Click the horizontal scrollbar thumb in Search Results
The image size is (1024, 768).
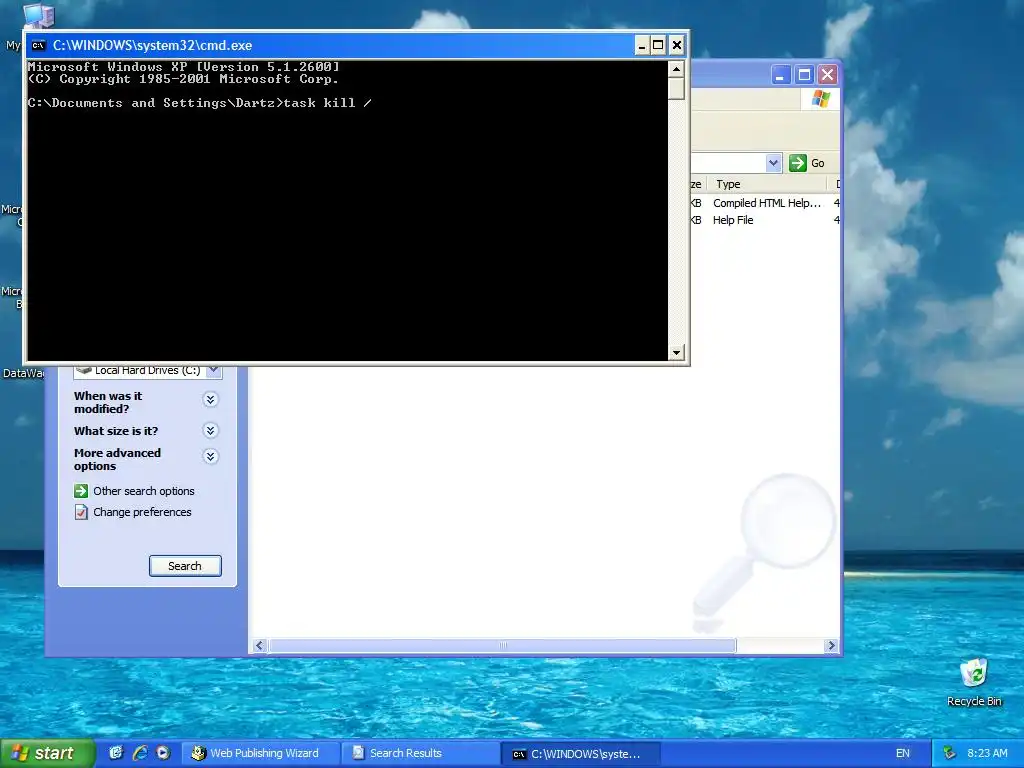(502, 646)
